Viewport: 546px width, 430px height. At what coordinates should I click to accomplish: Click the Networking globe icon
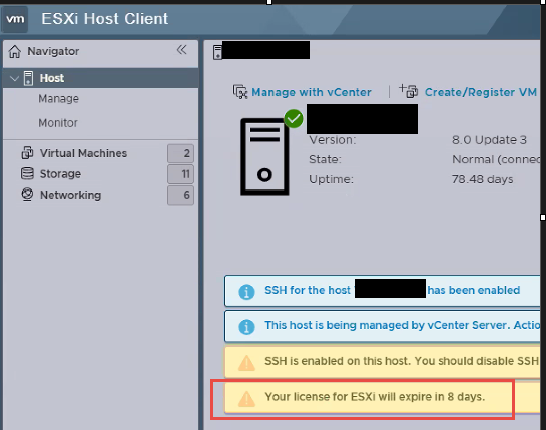pyautogui.click(x=27, y=194)
